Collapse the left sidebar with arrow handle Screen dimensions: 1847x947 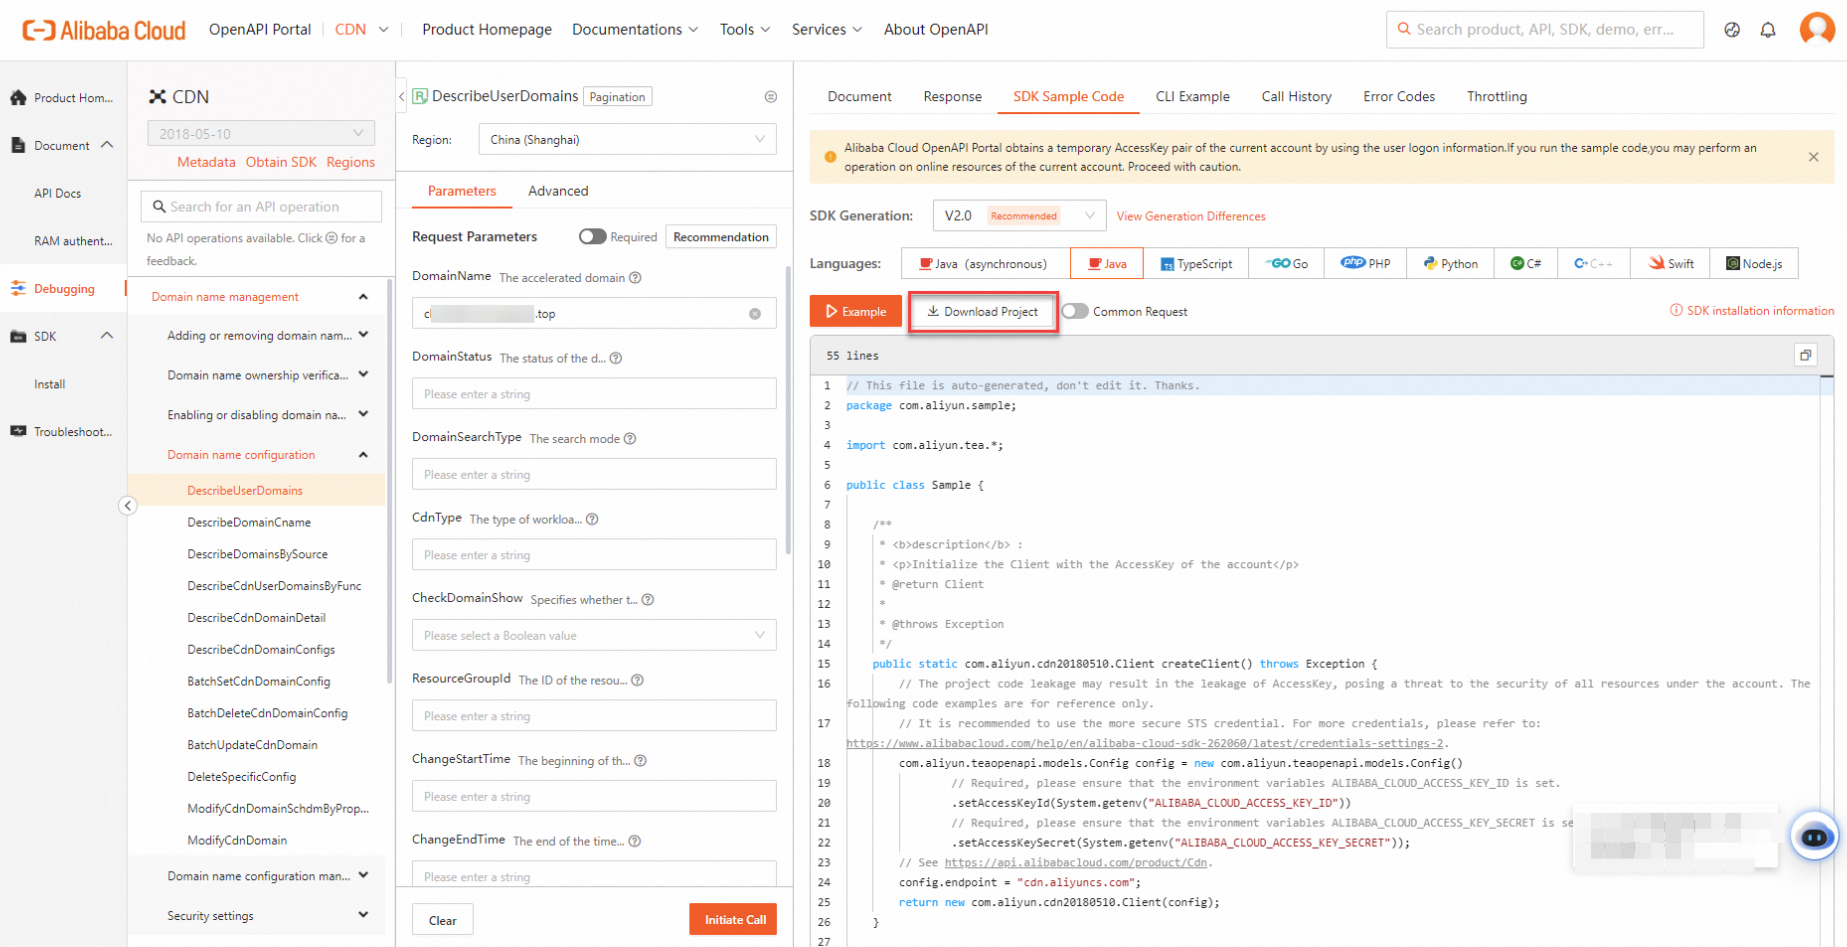click(127, 505)
